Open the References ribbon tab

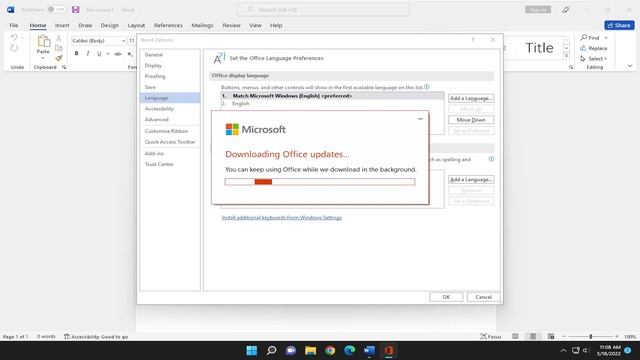click(x=168, y=25)
